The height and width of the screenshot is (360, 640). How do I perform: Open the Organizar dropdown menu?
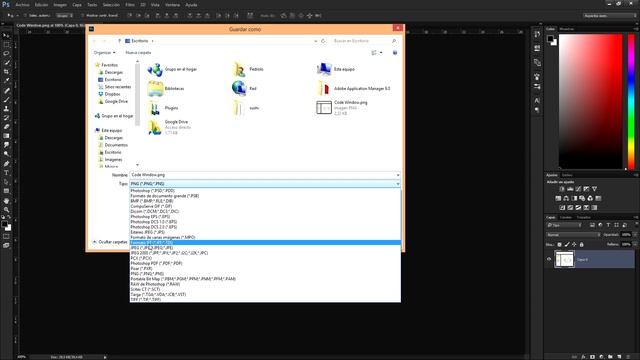(104, 53)
